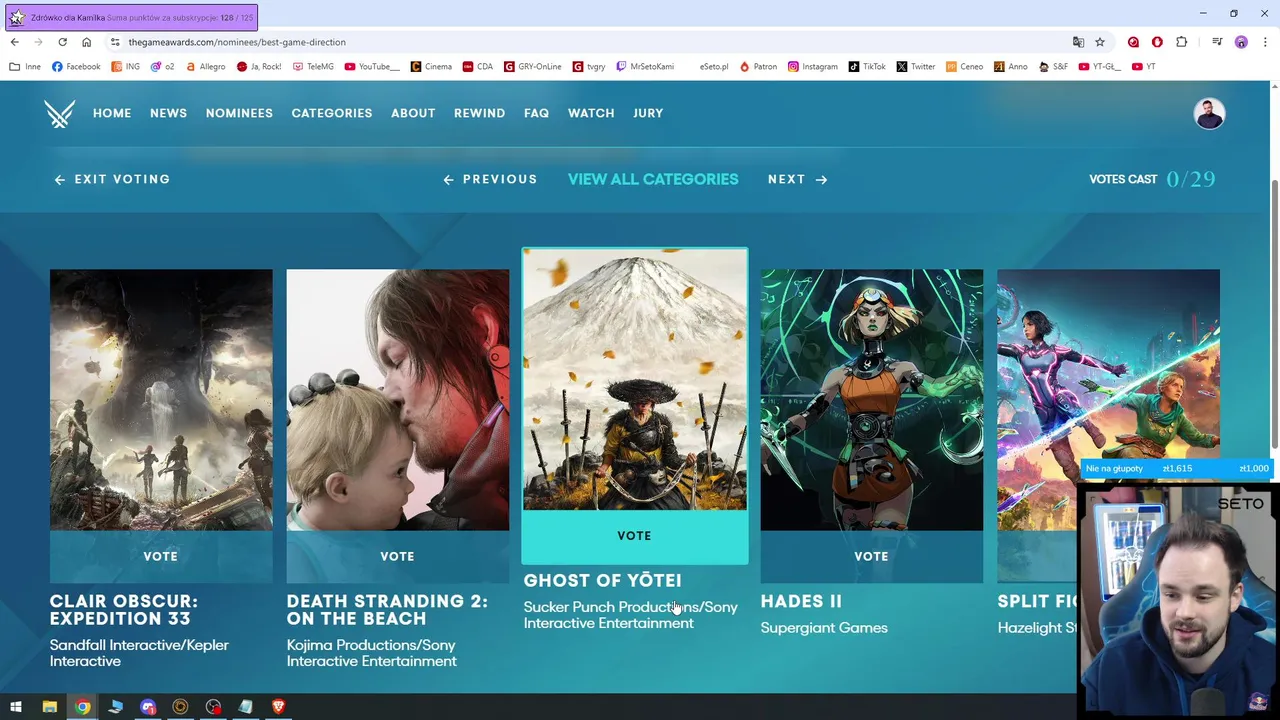The width and height of the screenshot is (1280, 720).
Task: Open the Allegro bookmark
Action: click(x=205, y=67)
